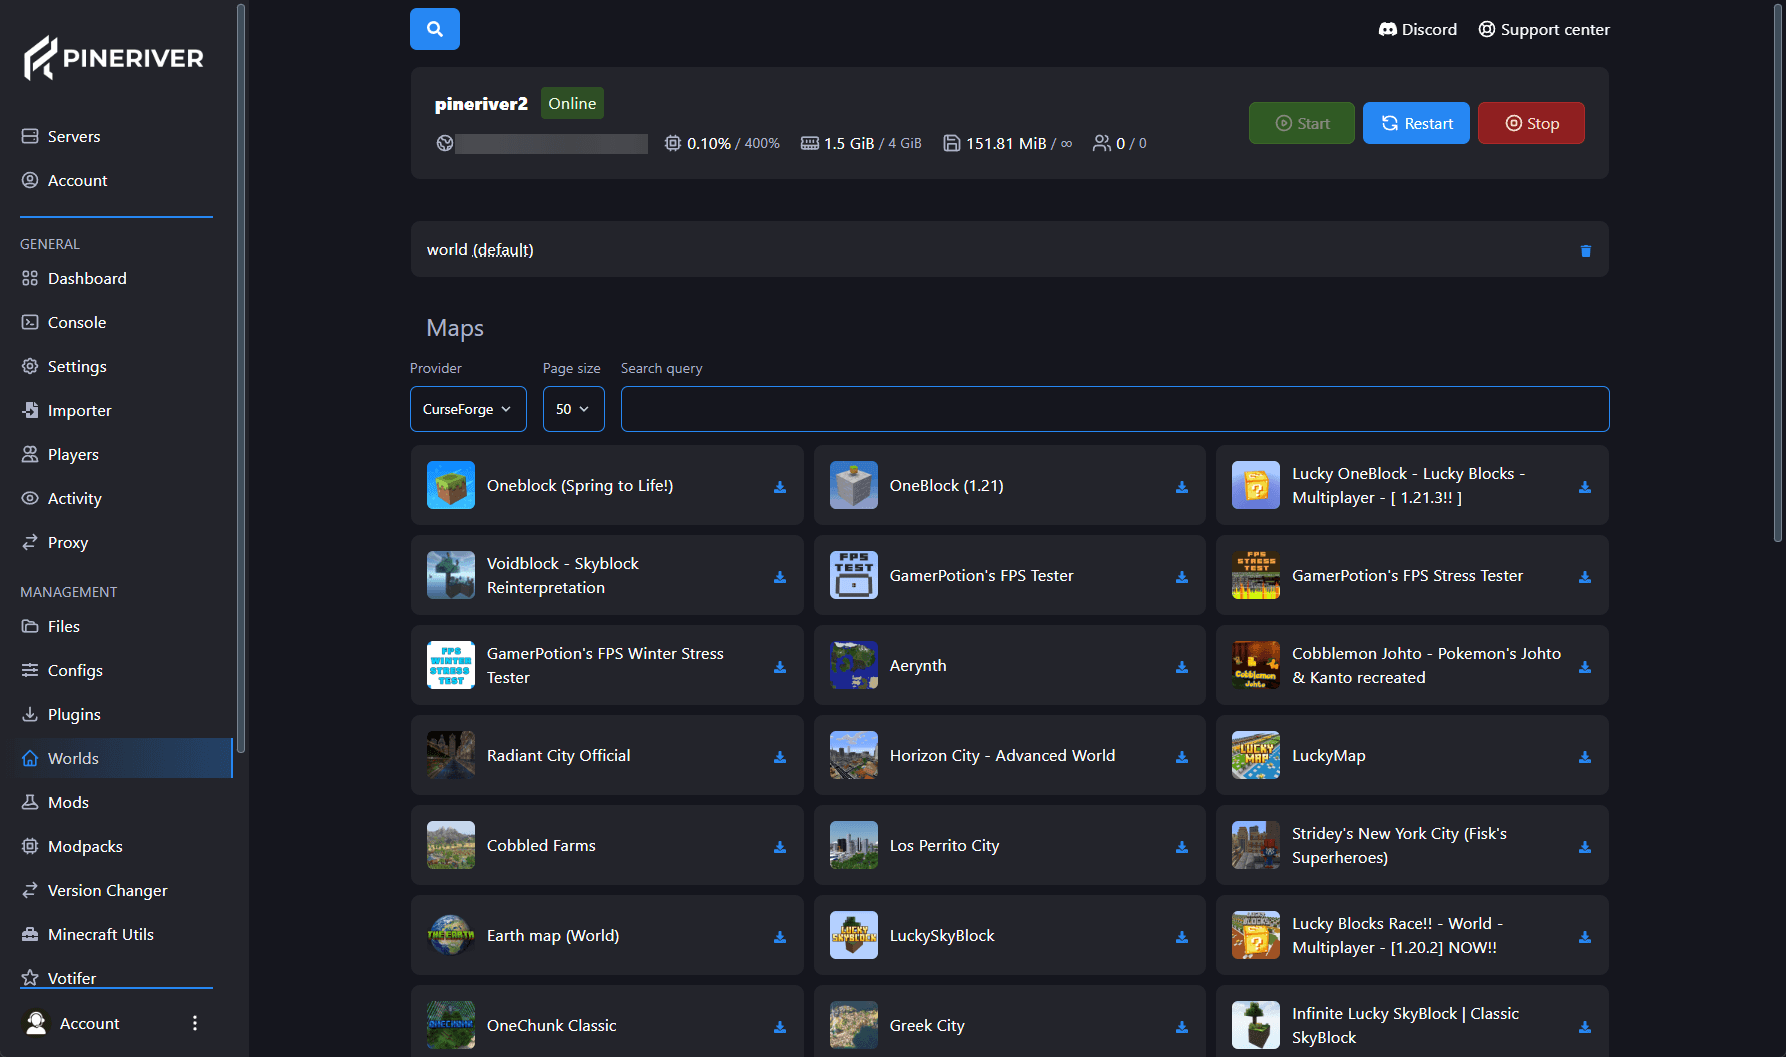Download the LuckyMap map
This screenshot has height=1057, width=1786.
coord(1585,757)
